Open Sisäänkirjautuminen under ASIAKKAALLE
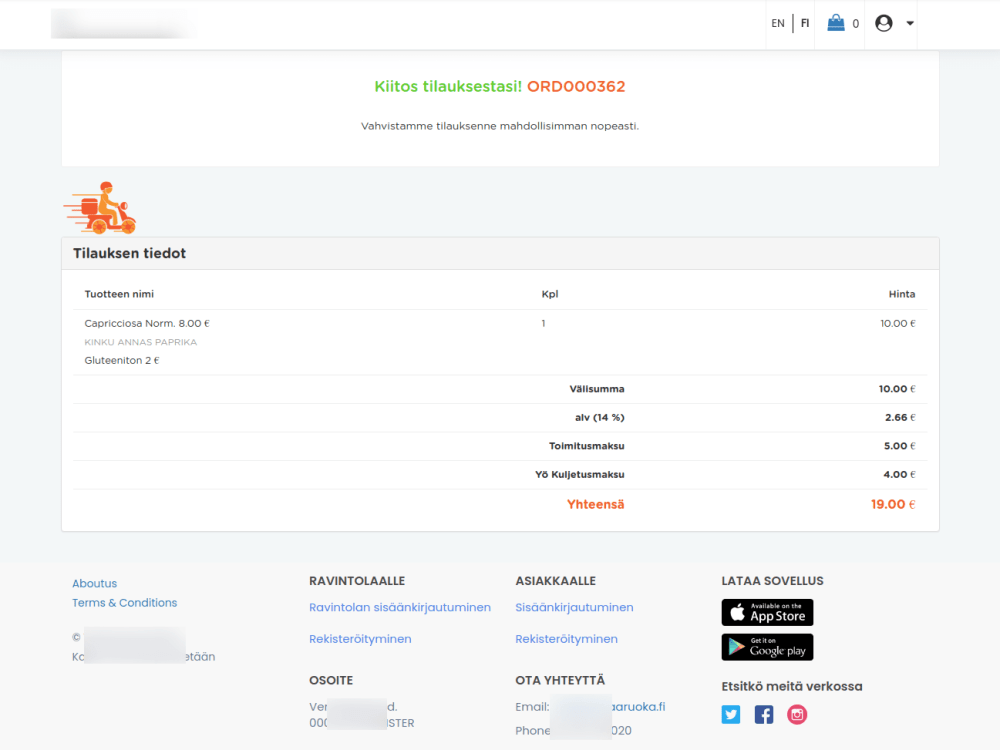Viewport: 1000px width, 750px height. click(x=574, y=607)
